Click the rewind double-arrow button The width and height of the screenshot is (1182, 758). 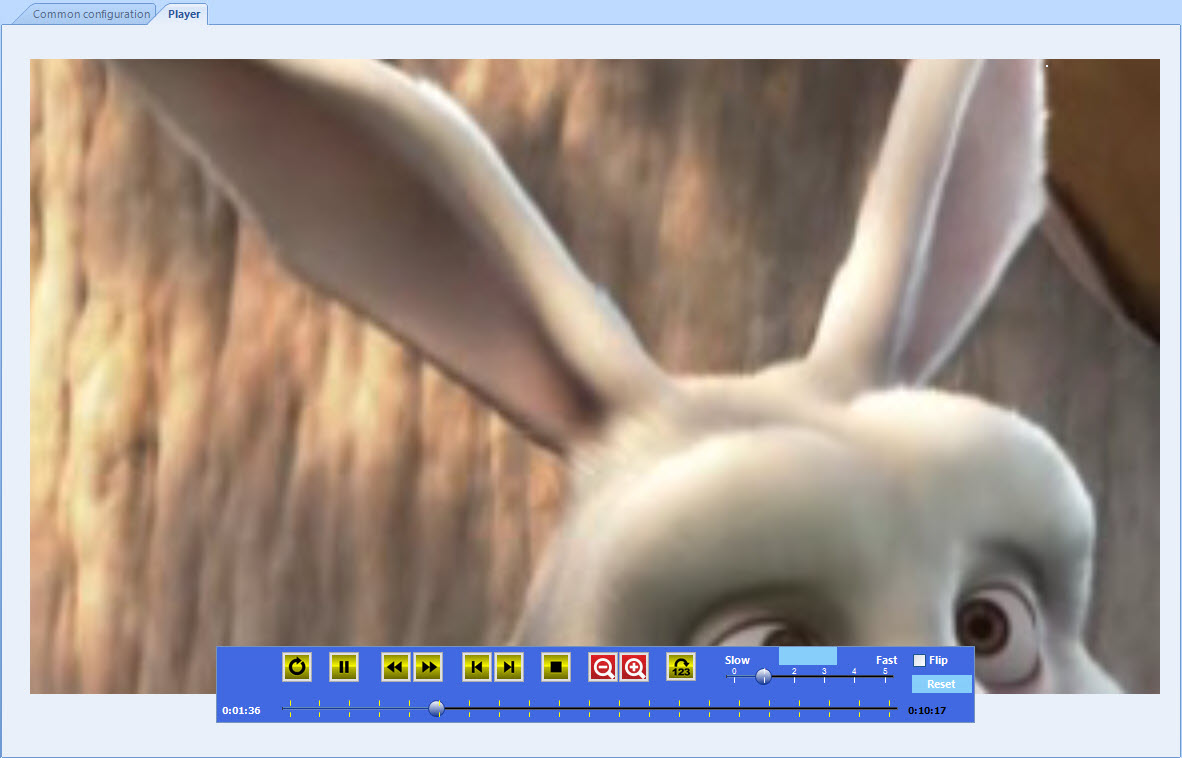point(396,667)
